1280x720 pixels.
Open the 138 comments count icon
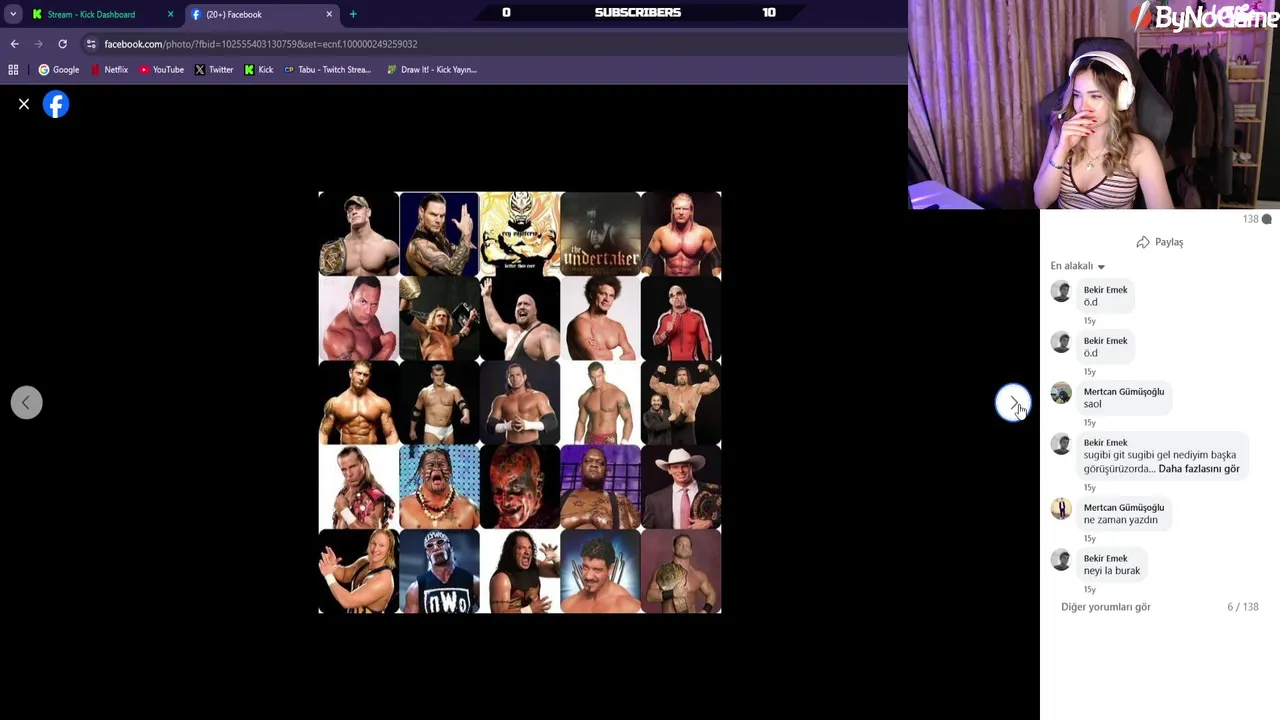[1258, 219]
